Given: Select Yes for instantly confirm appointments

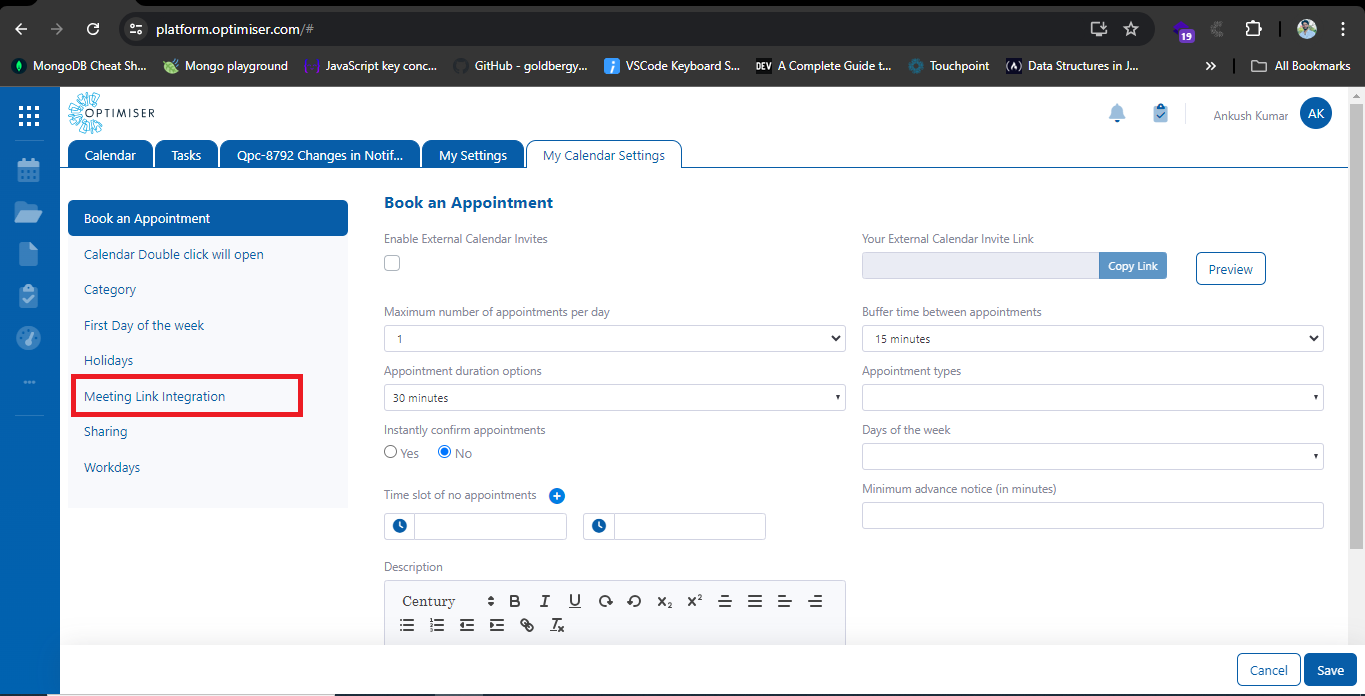Looking at the screenshot, I should tap(391, 452).
